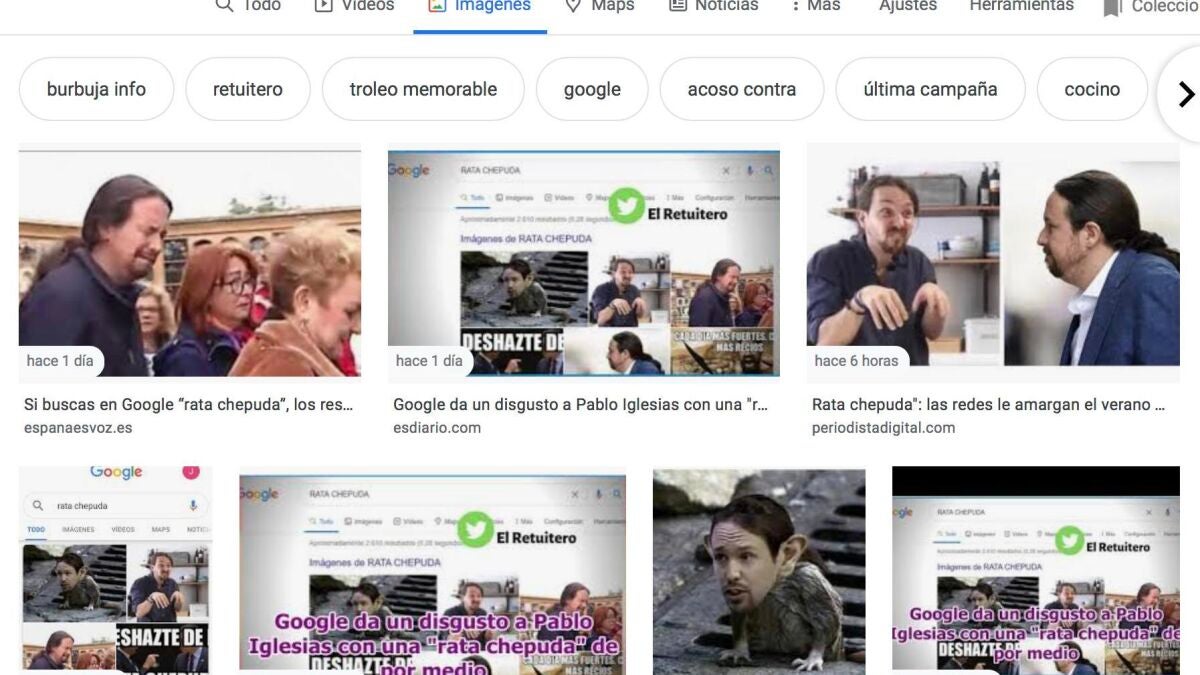Click the Imágenes tab picture icon
Viewport: 1200px width, 675px height.
[436, 6]
